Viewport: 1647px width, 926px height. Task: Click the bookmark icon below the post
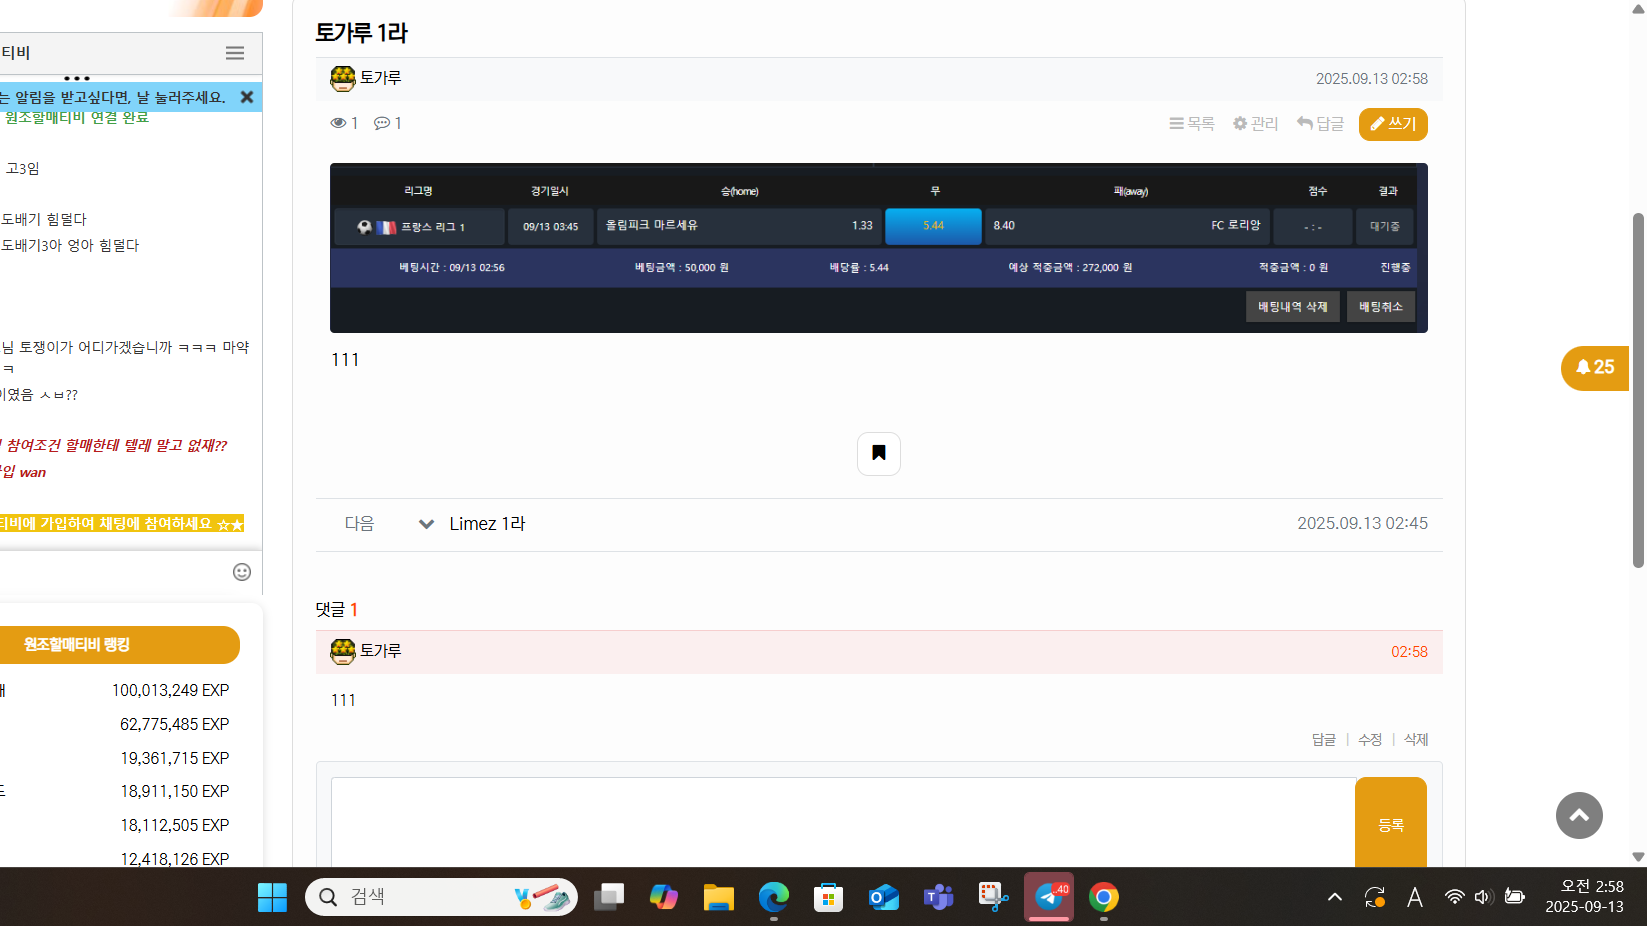point(878,453)
